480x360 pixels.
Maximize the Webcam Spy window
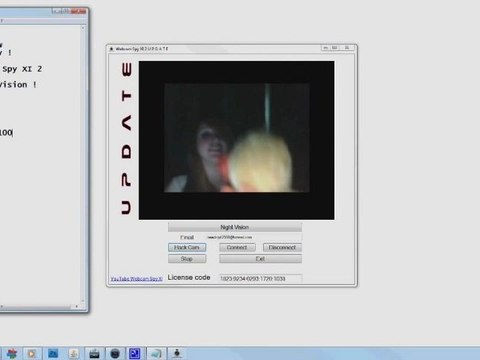pos(335,48)
